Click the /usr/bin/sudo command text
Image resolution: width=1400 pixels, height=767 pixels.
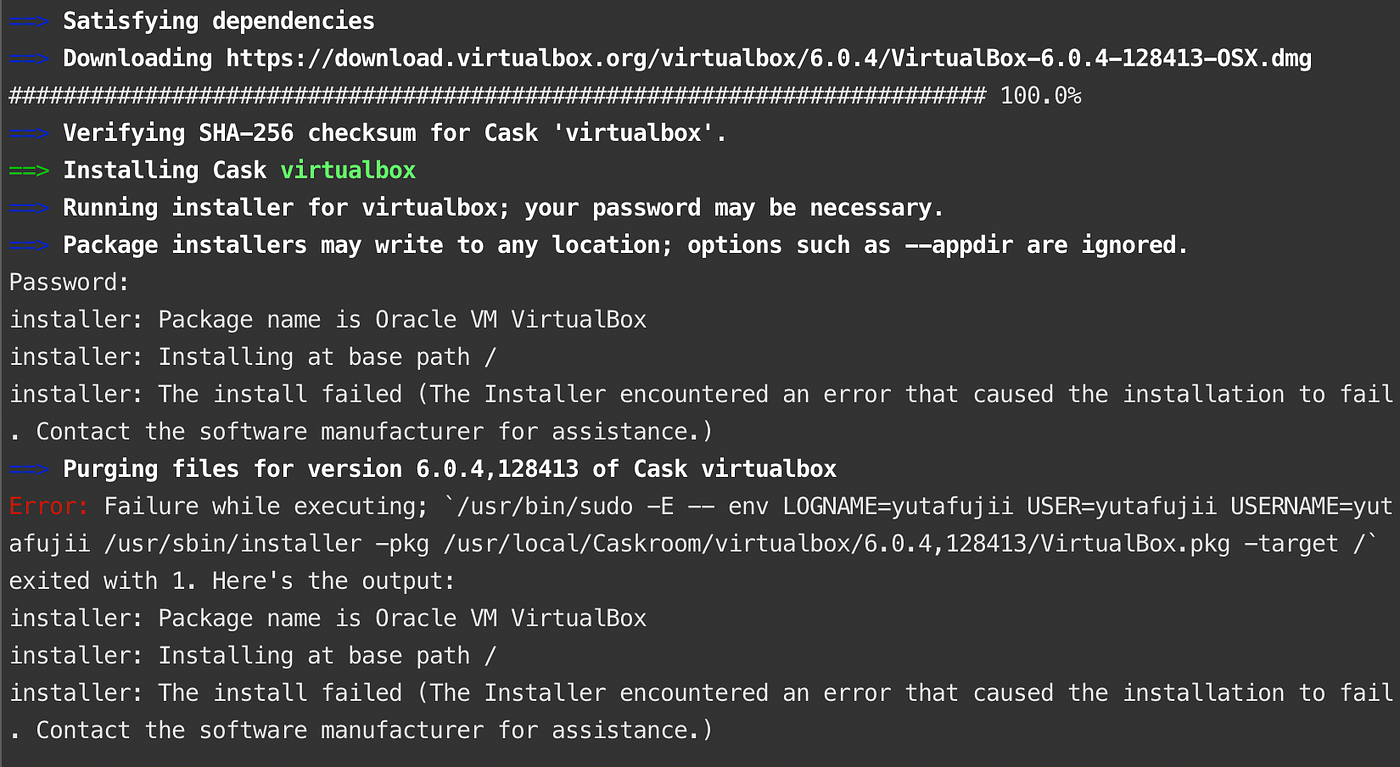[538, 506]
